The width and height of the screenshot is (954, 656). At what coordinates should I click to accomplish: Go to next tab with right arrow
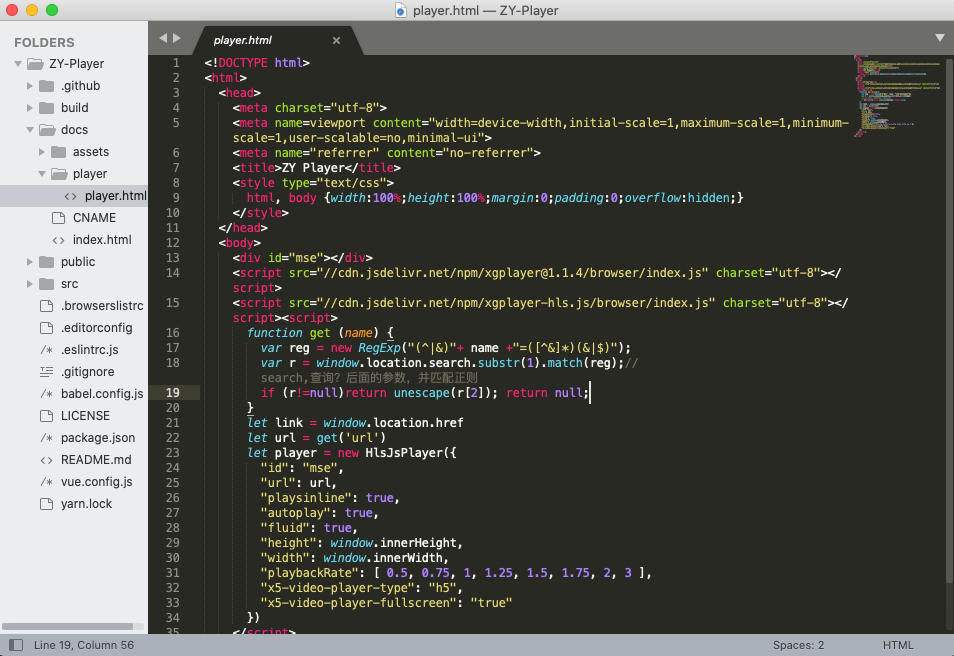coord(177,38)
